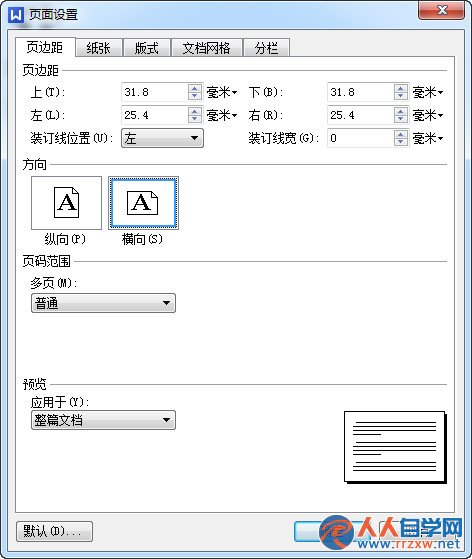Switch to the 版式 layout tab

tap(147, 48)
